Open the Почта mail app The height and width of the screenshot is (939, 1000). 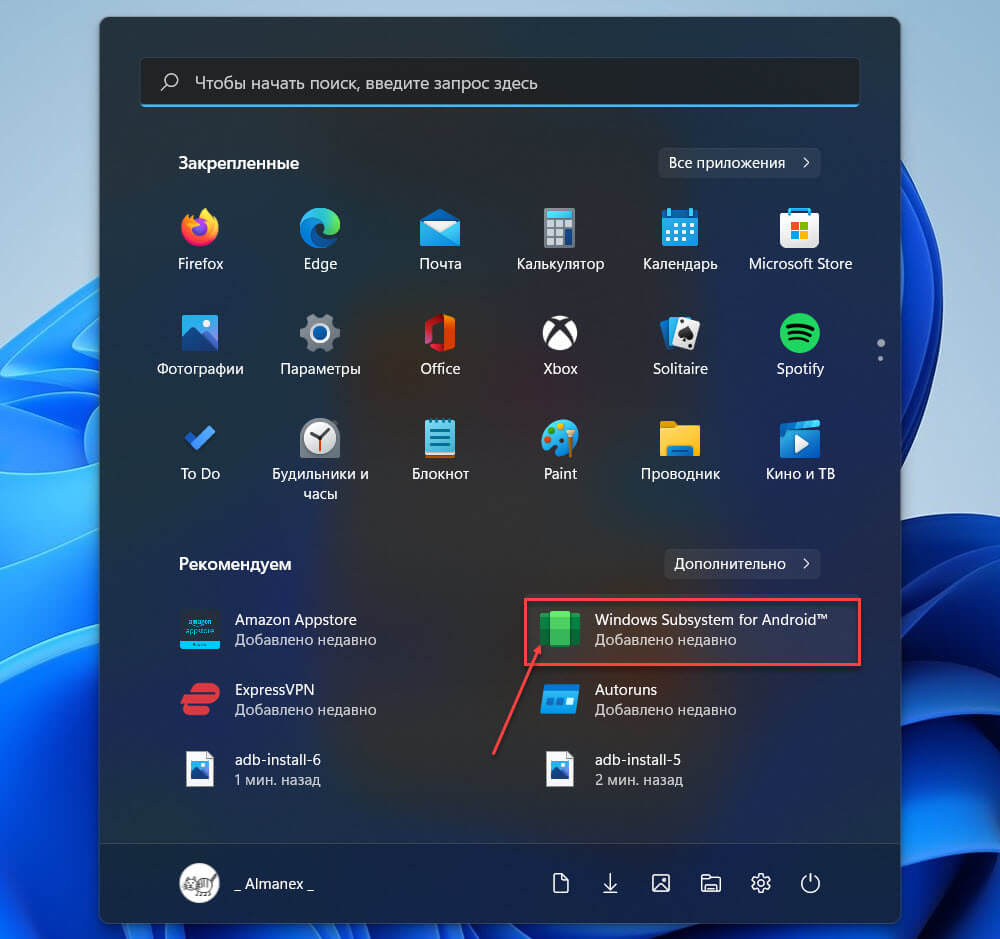[x=440, y=240]
